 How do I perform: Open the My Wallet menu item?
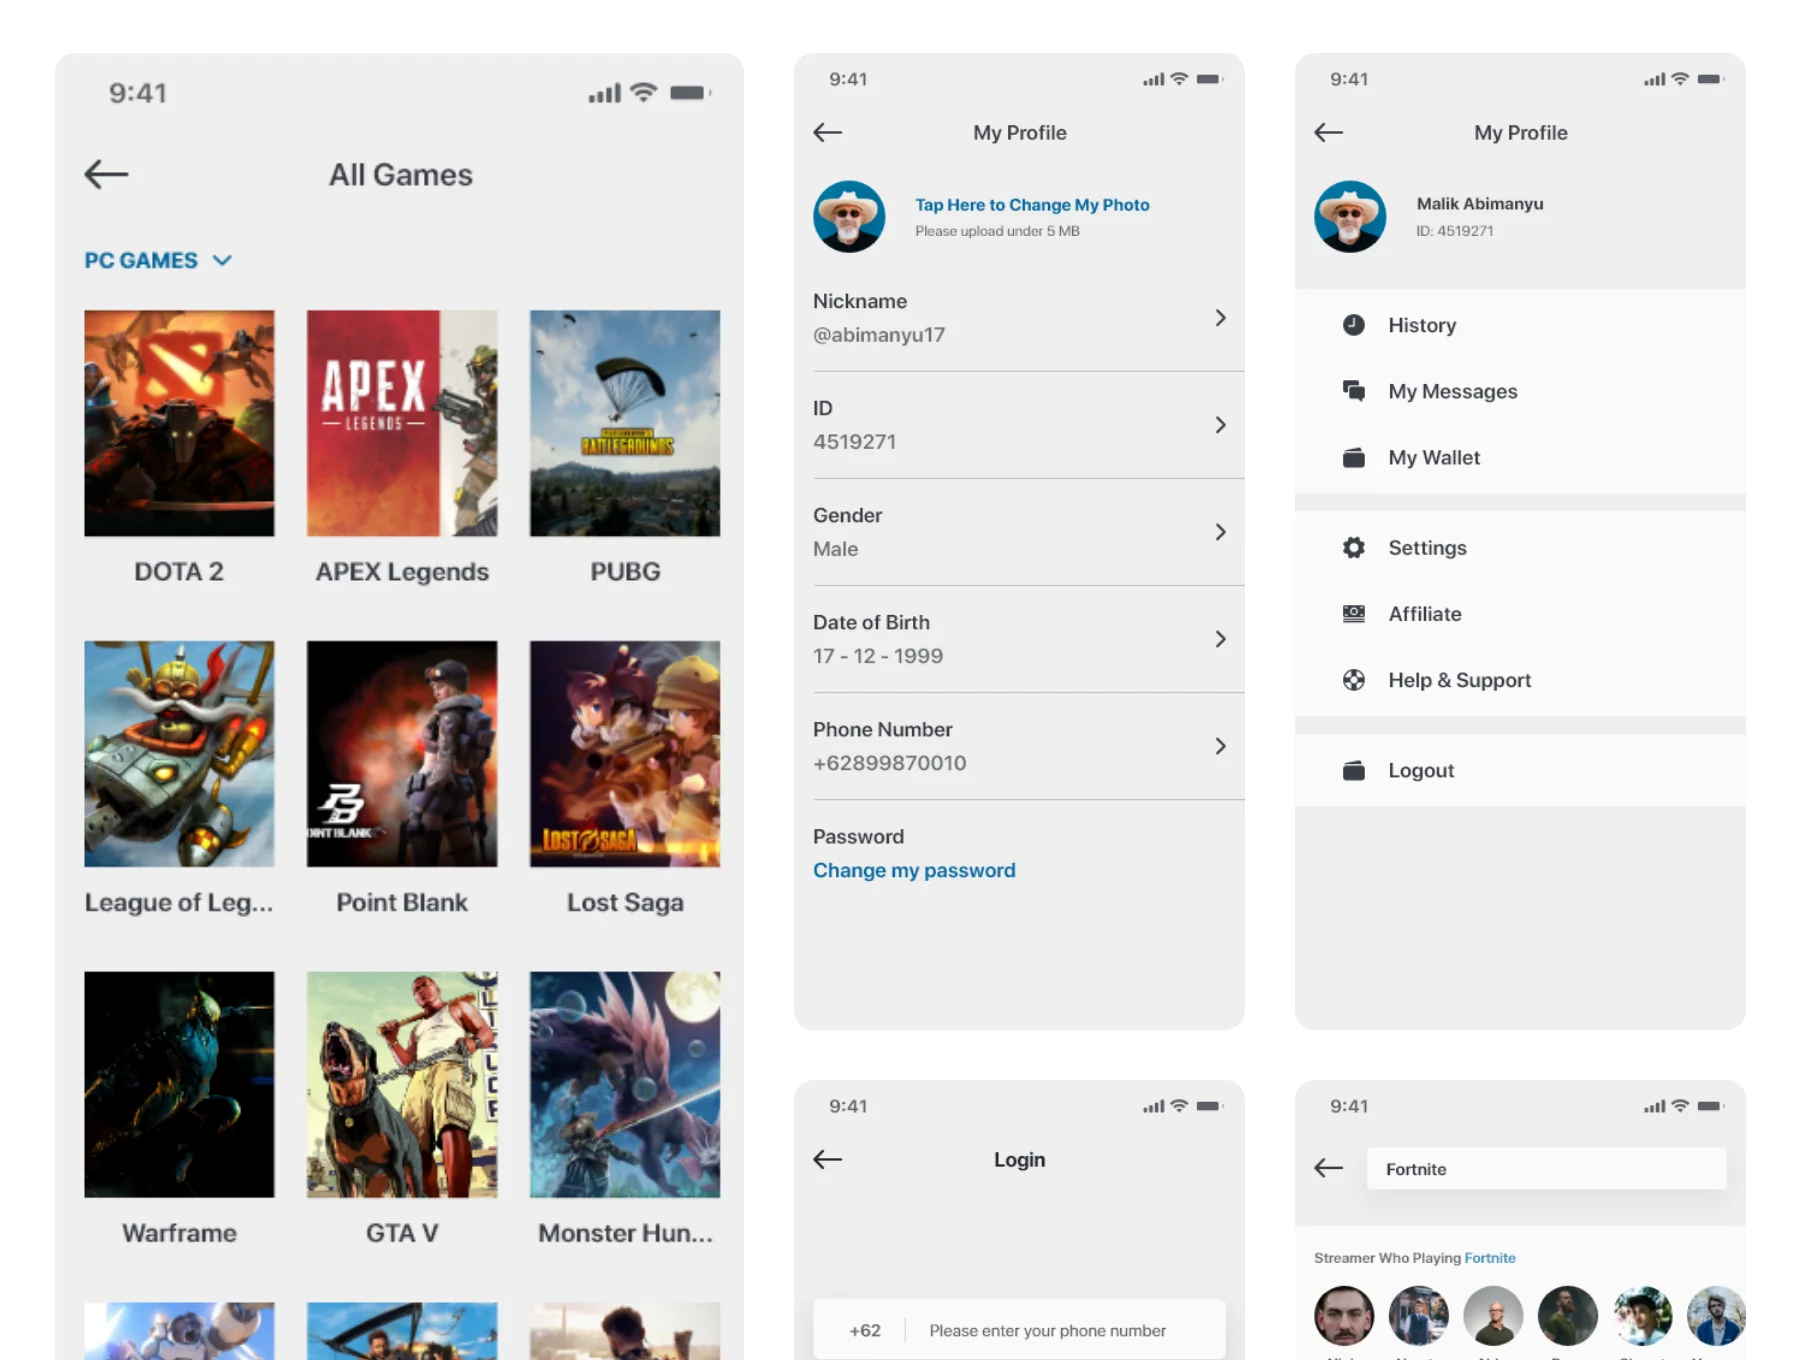click(x=1520, y=457)
